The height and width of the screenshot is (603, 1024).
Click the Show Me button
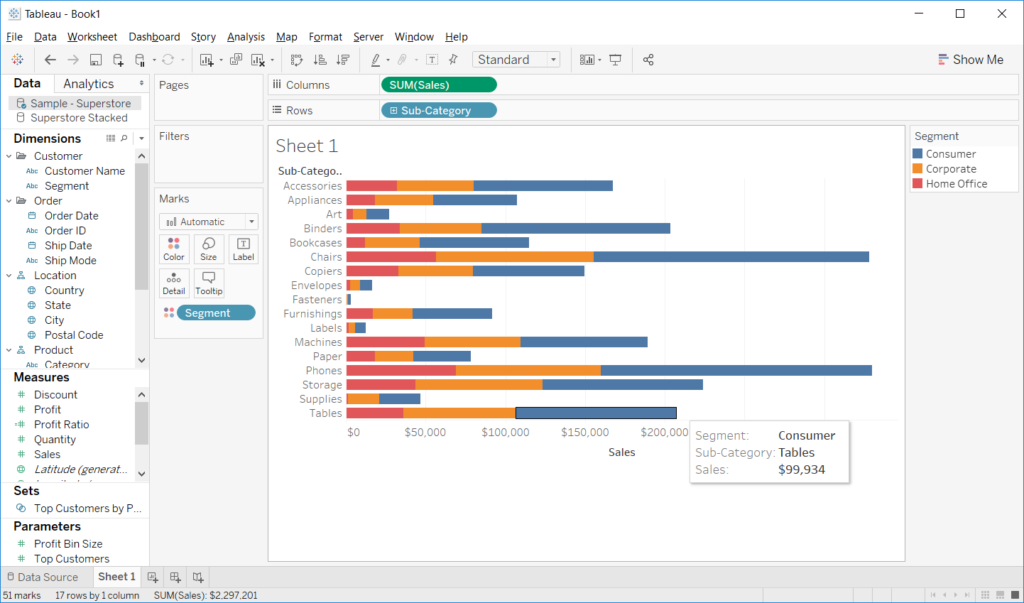pyautogui.click(x=970, y=59)
